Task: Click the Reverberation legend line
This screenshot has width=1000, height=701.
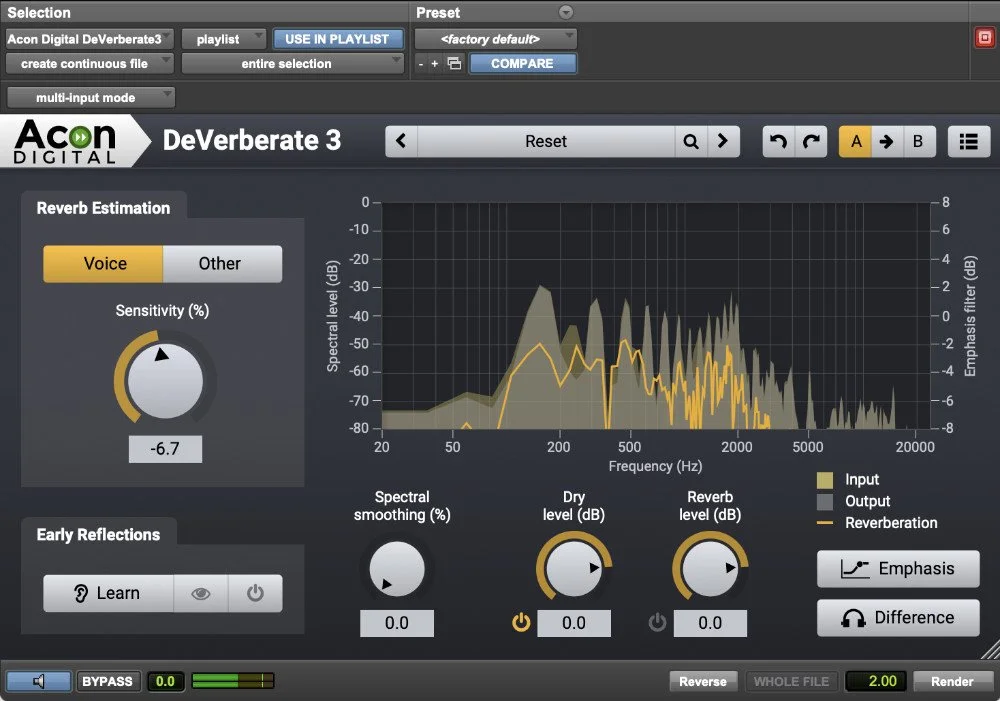Action: point(825,523)
